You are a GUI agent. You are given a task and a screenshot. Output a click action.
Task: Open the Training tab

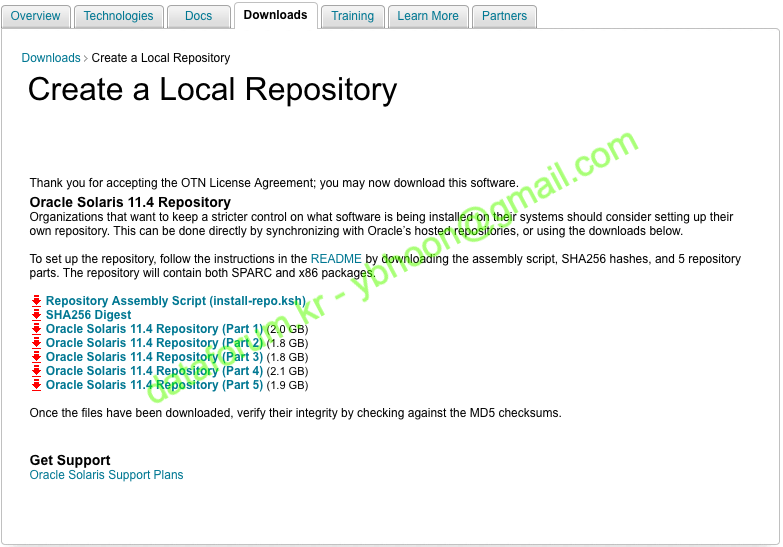click(353, 16)
